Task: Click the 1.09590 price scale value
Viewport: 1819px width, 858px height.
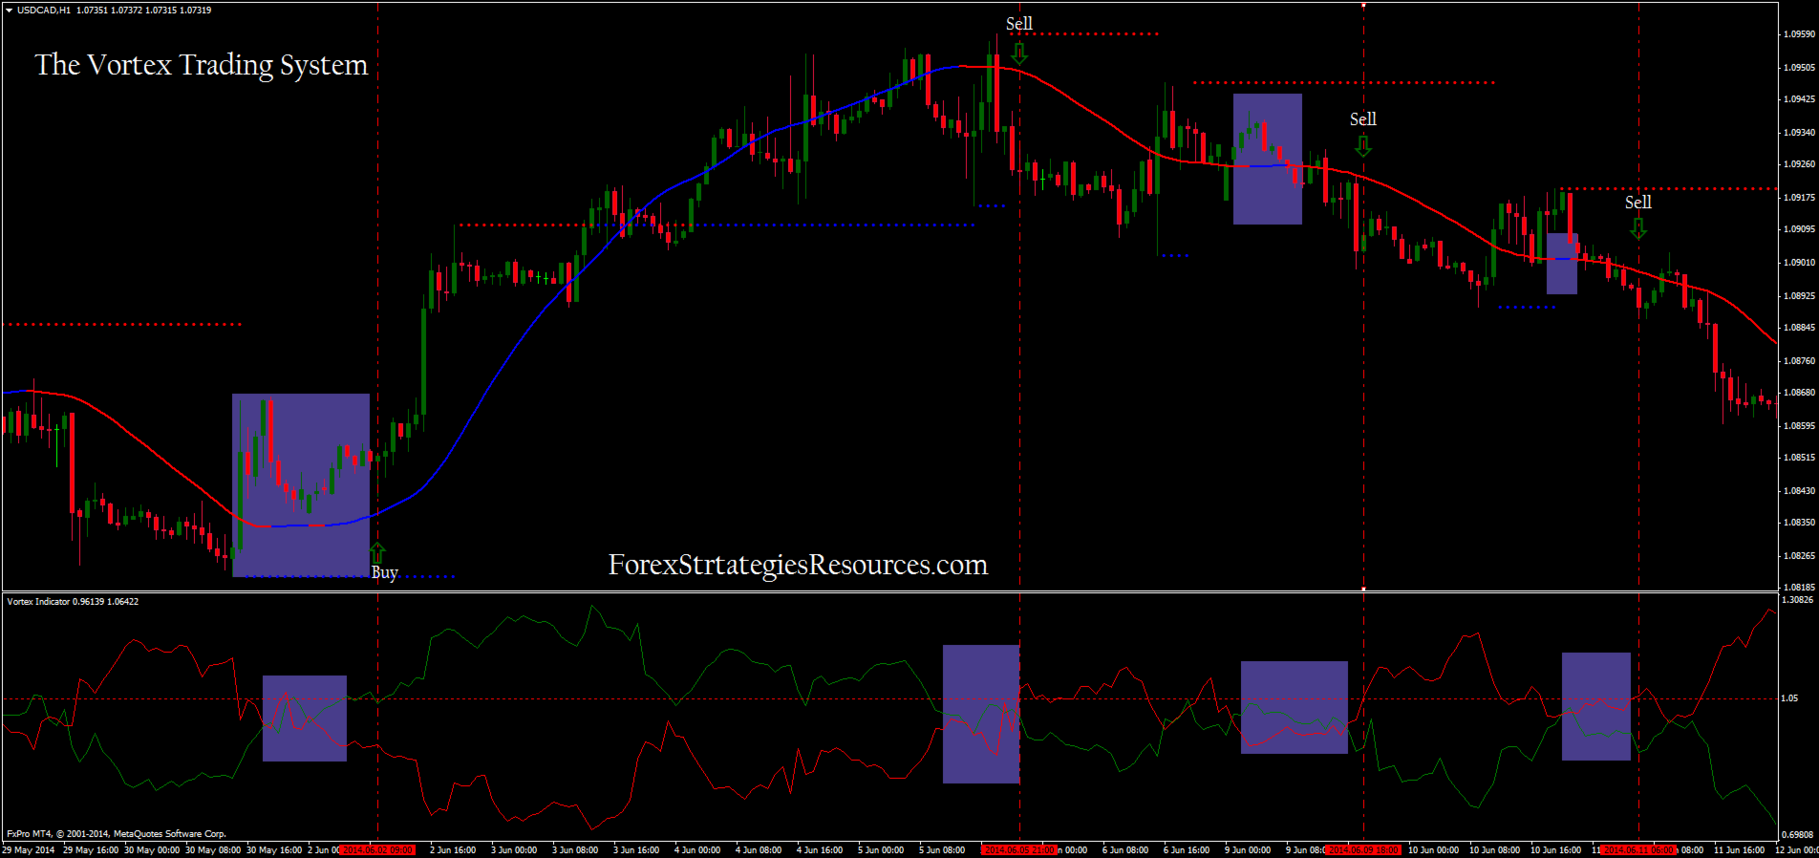Action: click(x=1799, y=34)
